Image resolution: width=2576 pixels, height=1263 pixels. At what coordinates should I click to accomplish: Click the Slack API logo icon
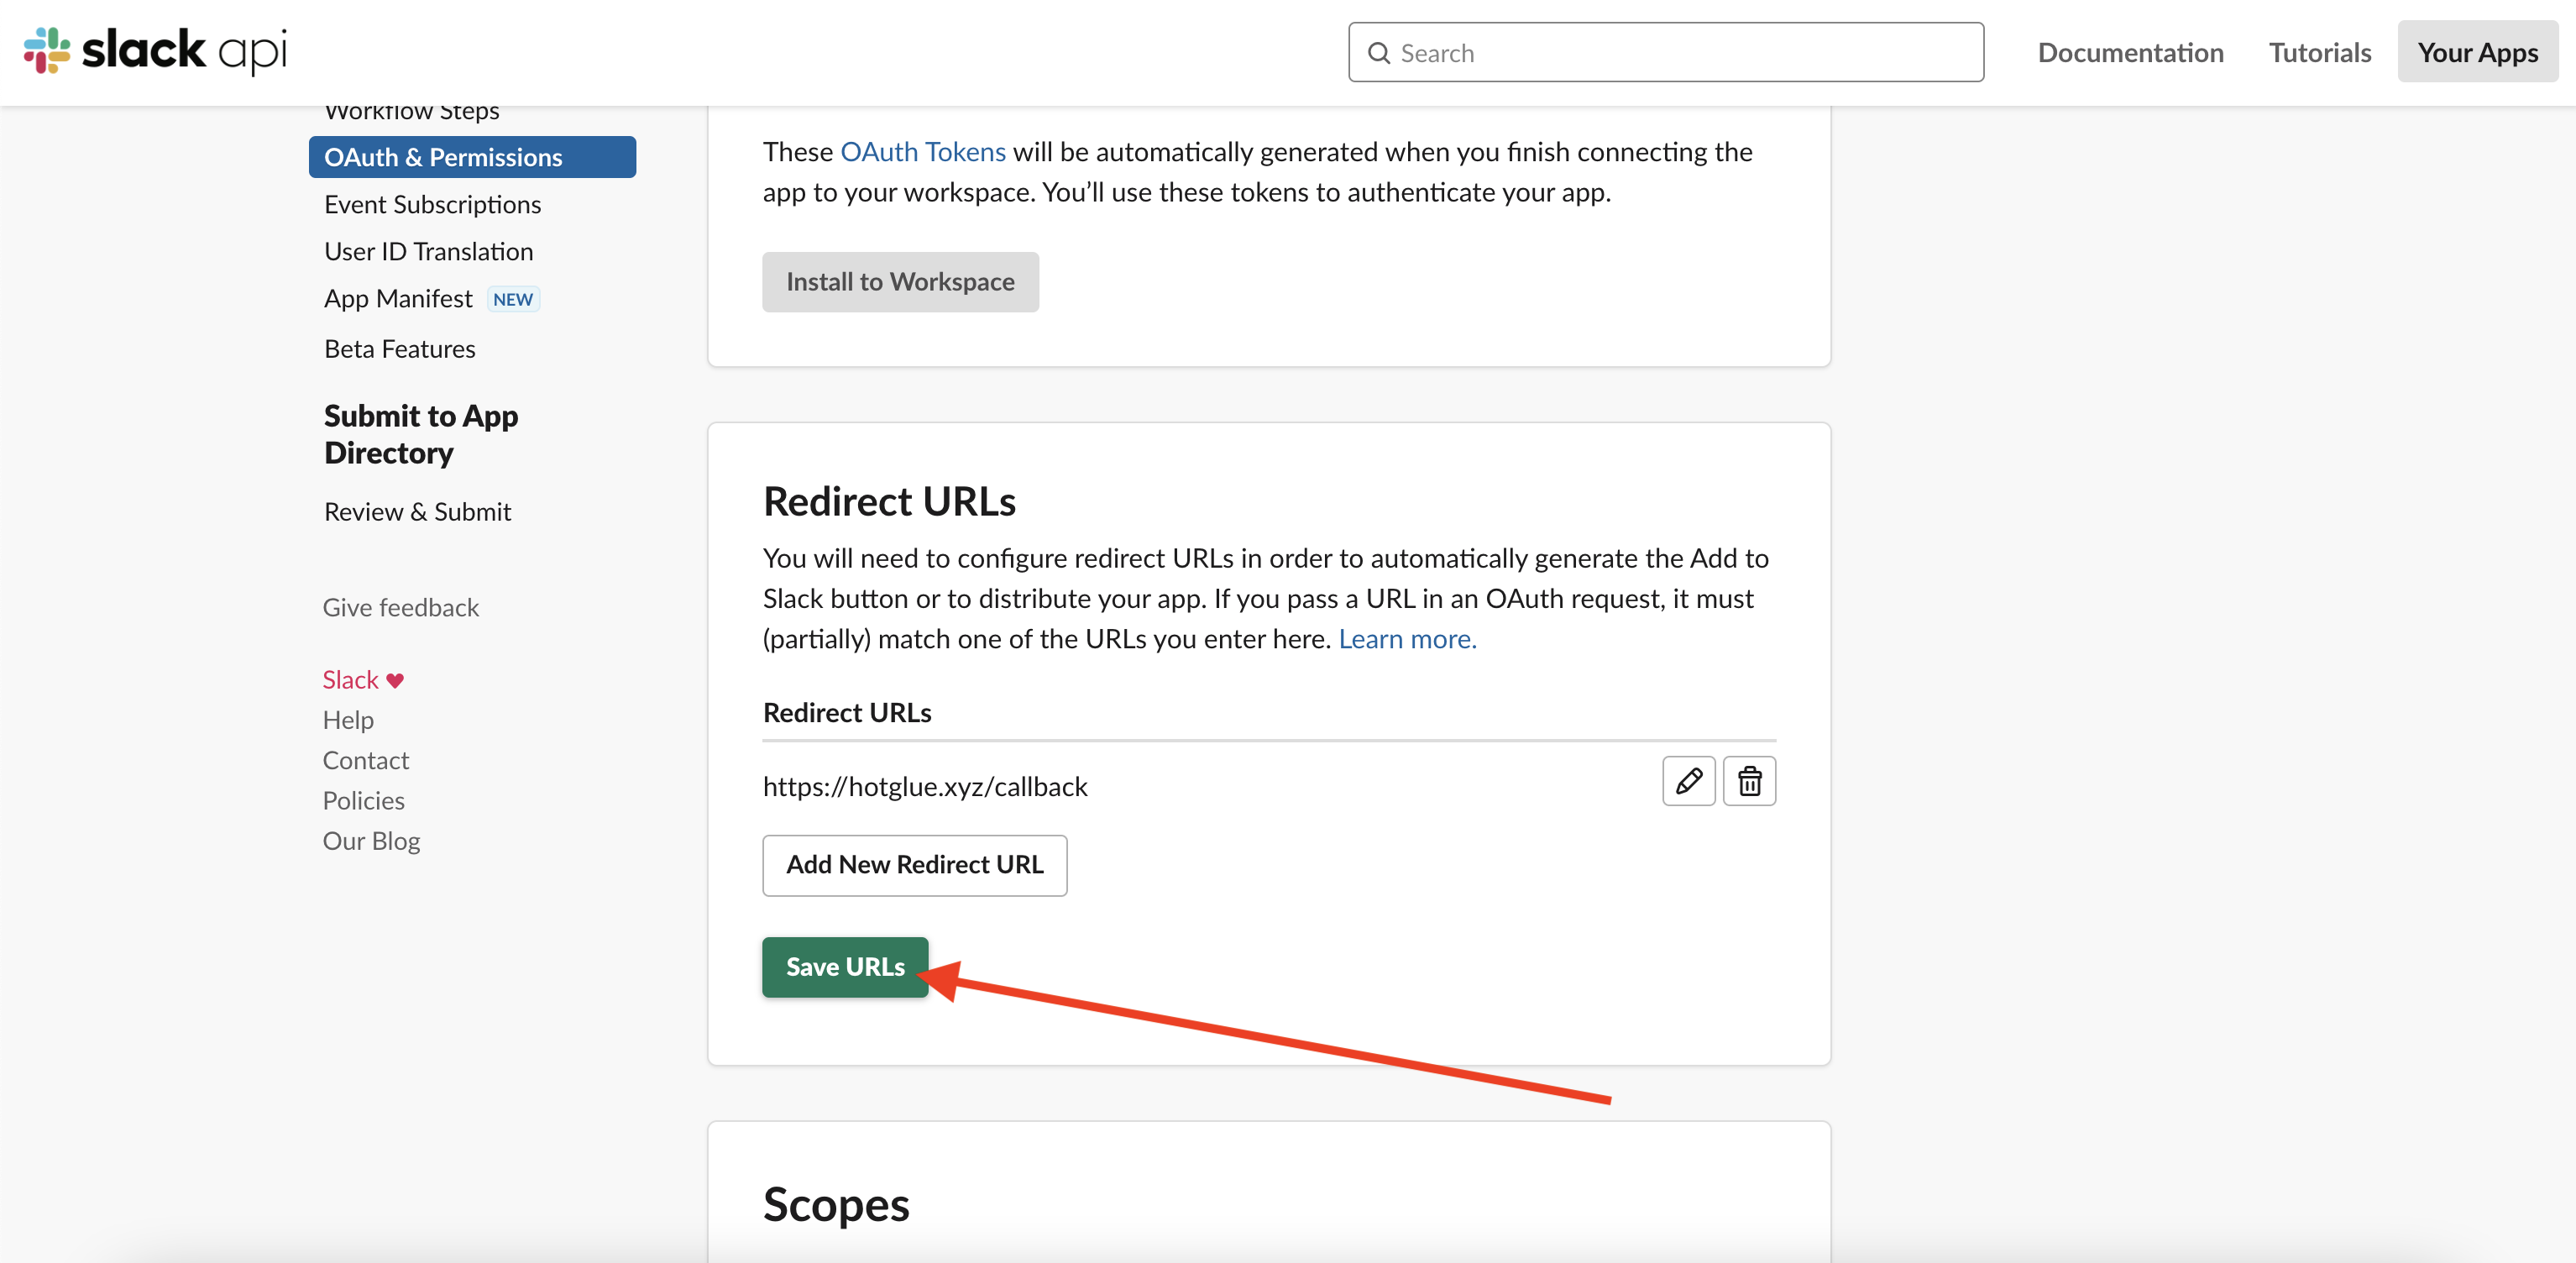(x=47, y=50)
